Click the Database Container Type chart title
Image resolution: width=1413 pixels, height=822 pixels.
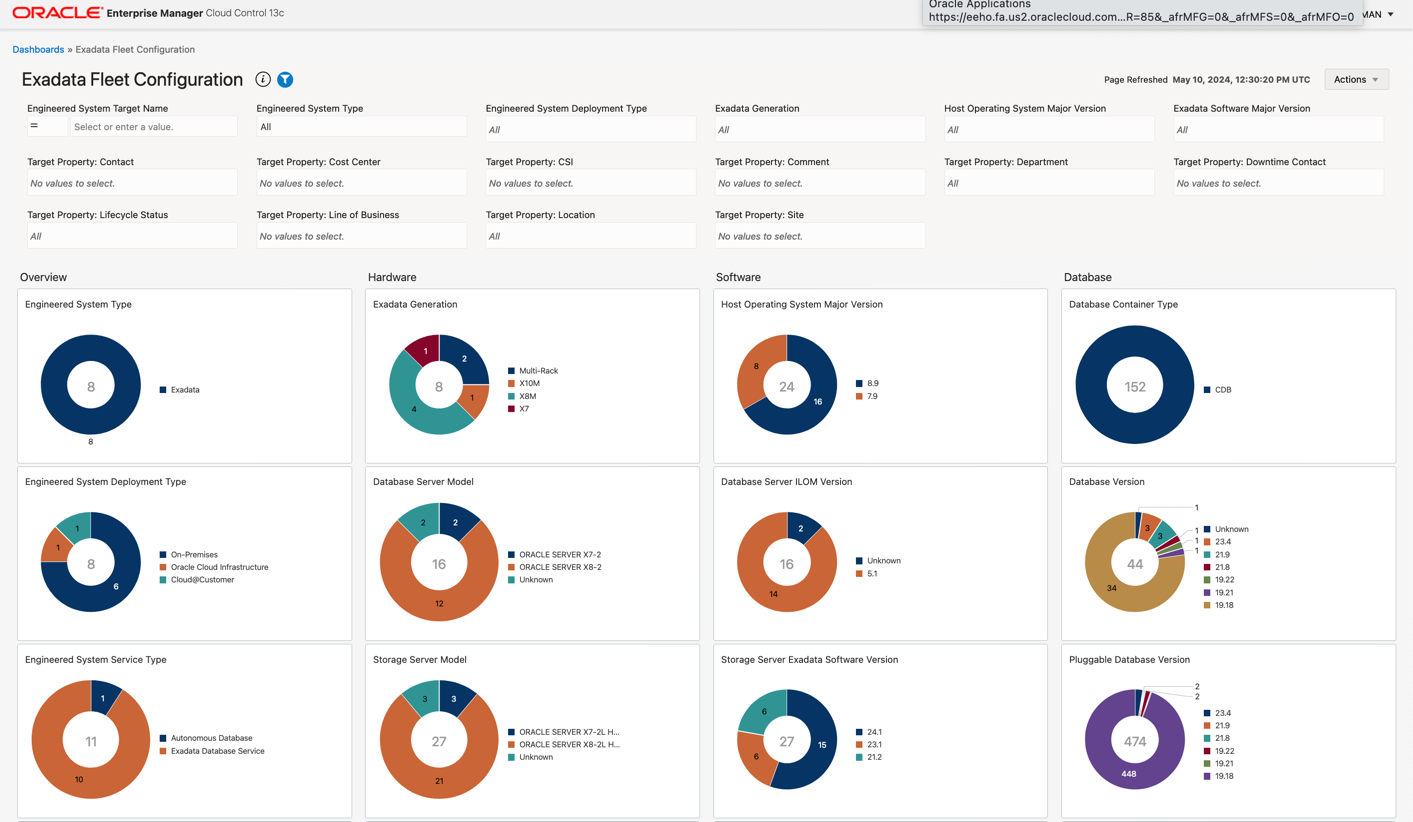click(x=1123, y=304)
